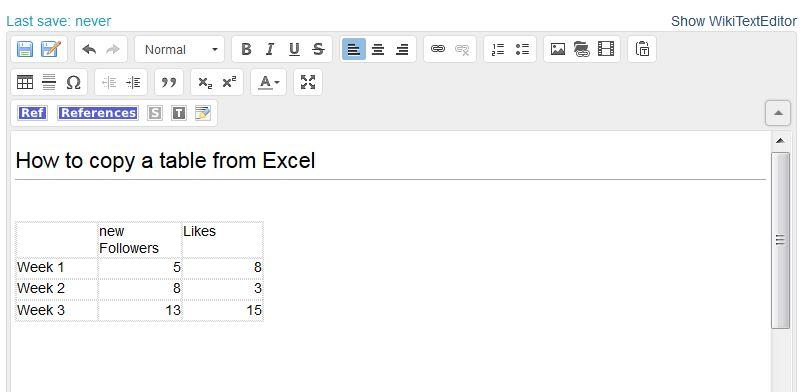Select align center

click(x=378, y=49)
